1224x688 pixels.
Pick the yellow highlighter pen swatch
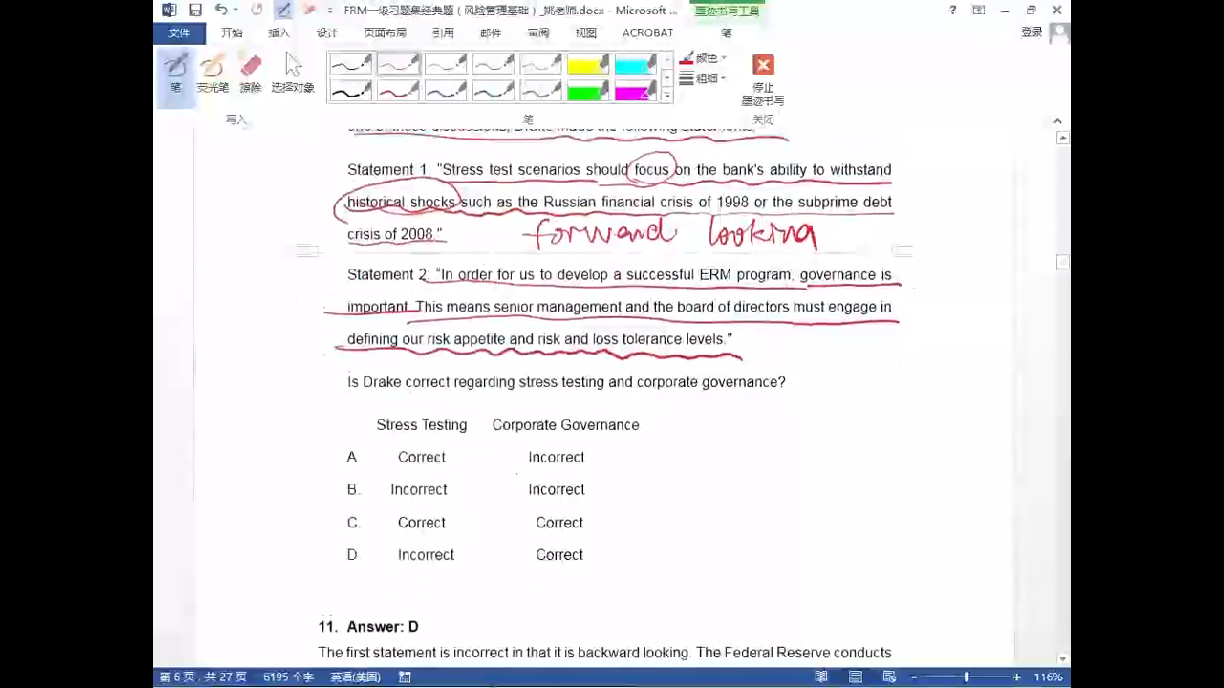(x=588, y=65)
